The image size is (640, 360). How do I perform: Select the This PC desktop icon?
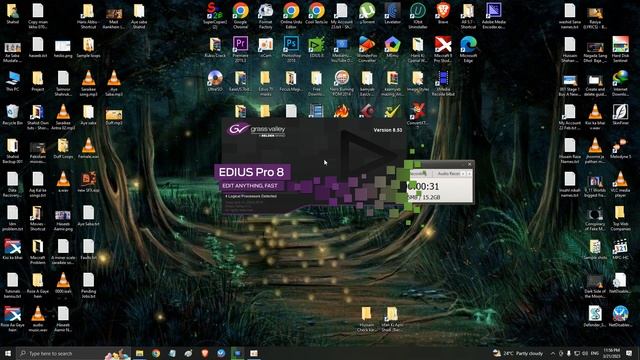tap(13, 81)
